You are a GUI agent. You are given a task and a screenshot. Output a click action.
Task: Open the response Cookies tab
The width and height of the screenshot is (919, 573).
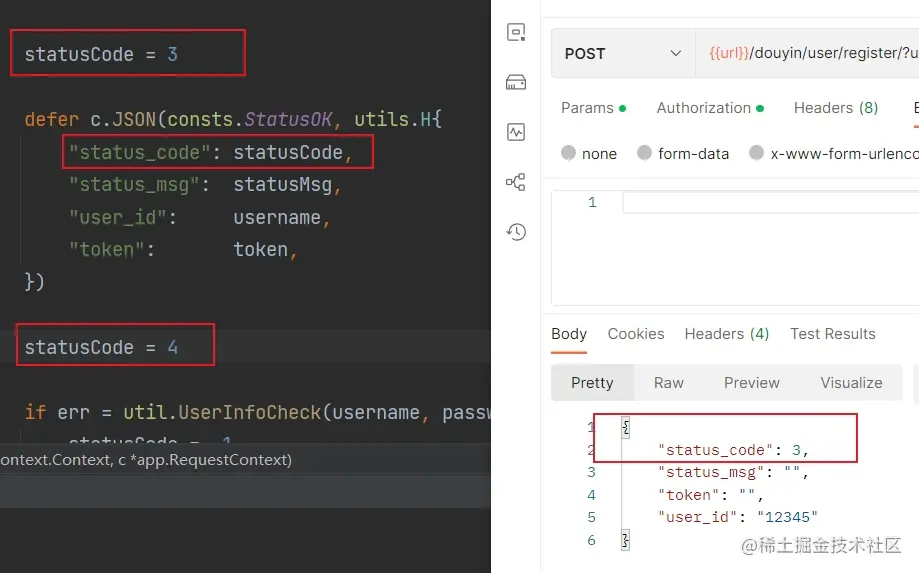[636, 334]
